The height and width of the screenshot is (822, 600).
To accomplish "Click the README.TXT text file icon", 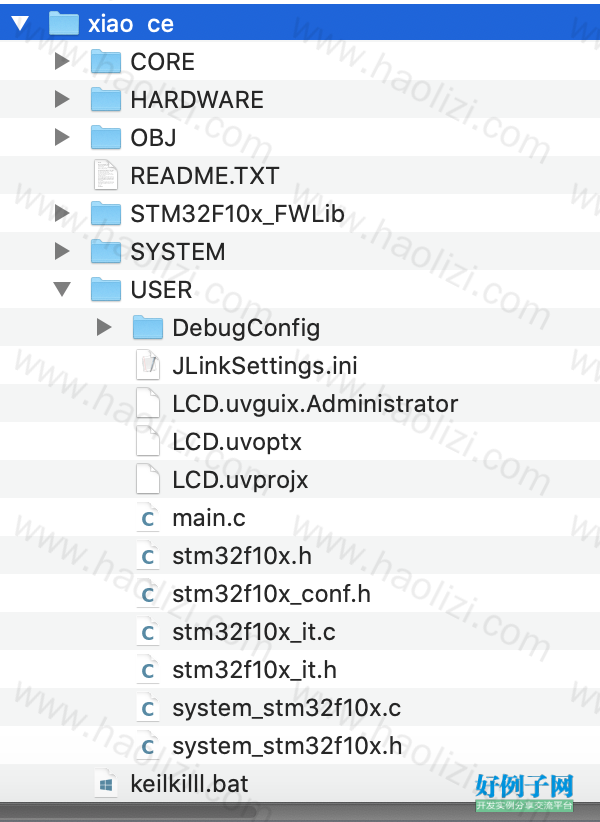I will tap(106, 175).
